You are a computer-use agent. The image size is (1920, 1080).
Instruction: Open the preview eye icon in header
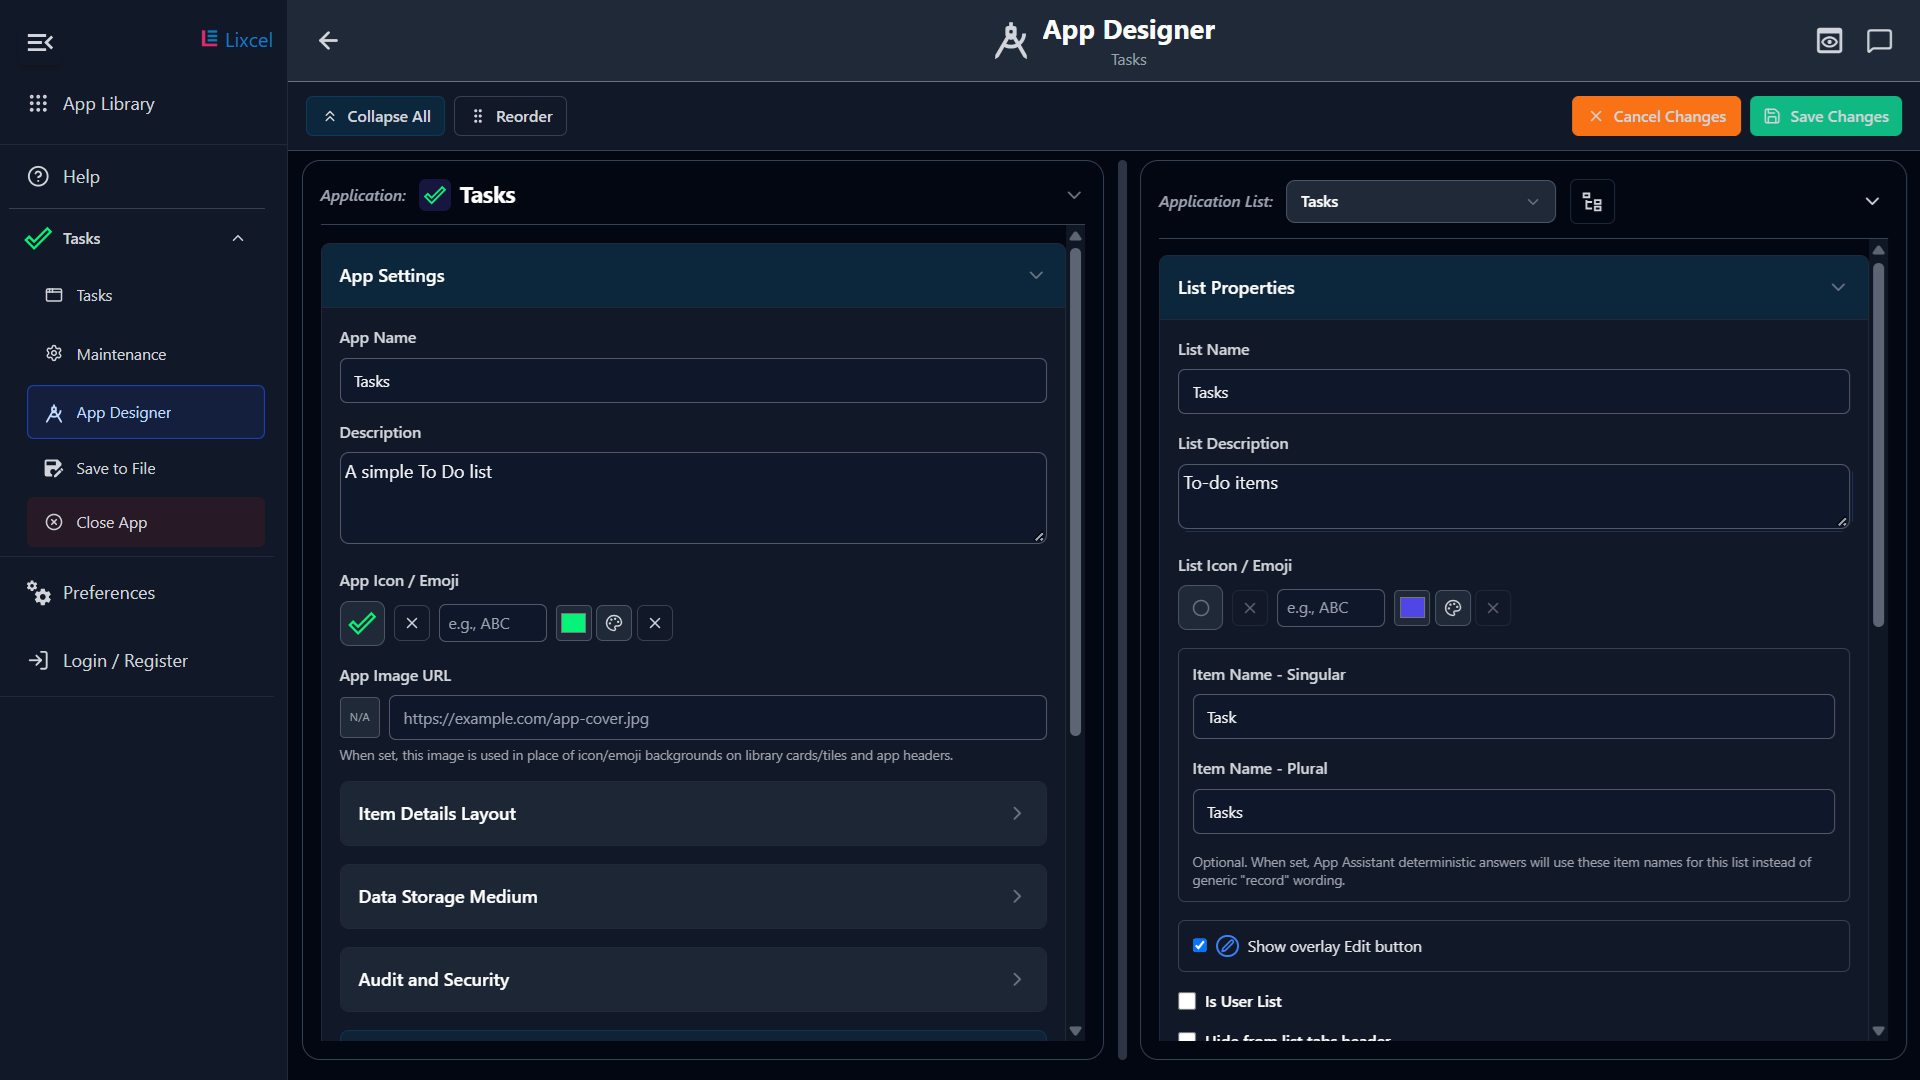tap(1829, 41)
